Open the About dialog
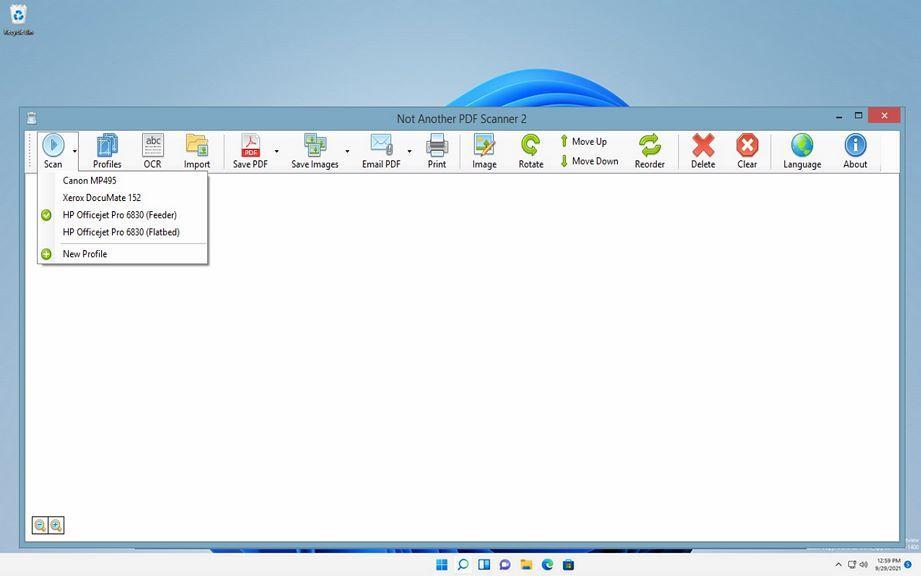Image resolution: width=921 pixels, height=576 pixels. (x=855, y=150)
